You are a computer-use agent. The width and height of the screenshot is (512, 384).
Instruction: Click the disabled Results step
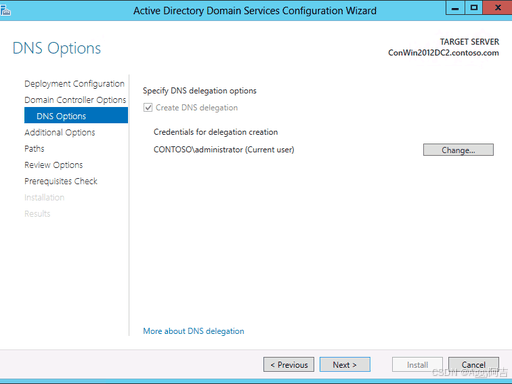pyautogui.click(x=37, y=214)
